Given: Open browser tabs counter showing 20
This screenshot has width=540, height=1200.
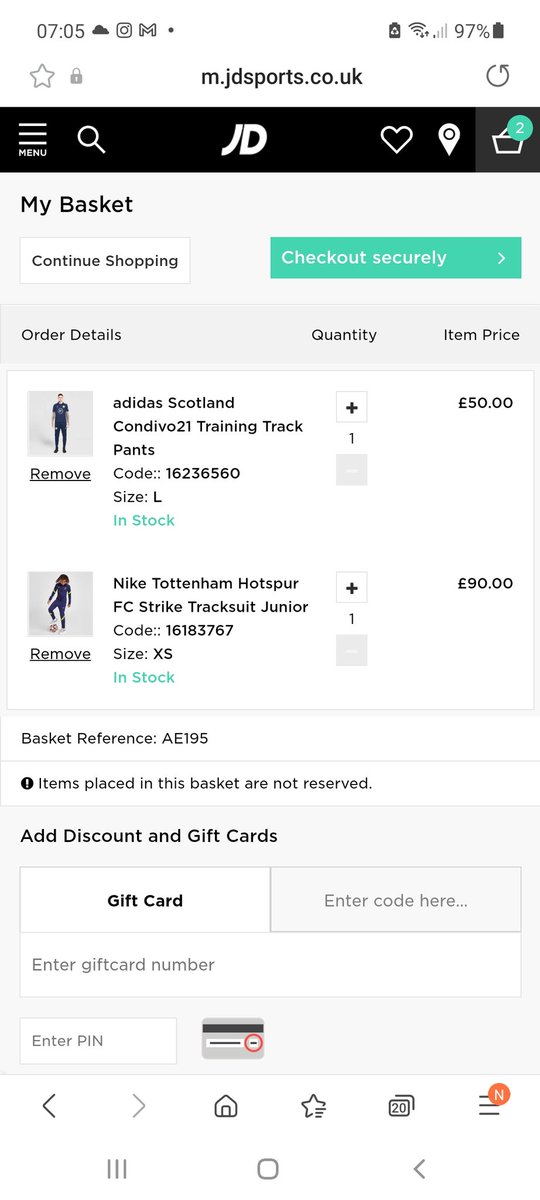Looking at the screenshot, I should click(401, 1105).
